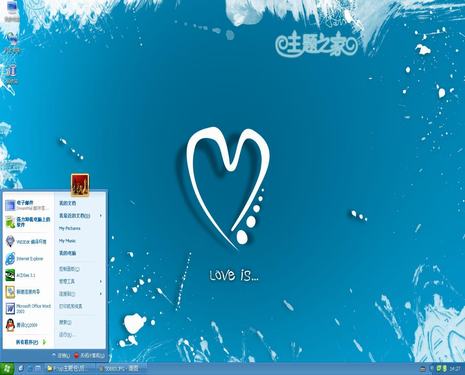The height and width of the screenshot is (375, 465).
Task: Click the user account picture above Start menu
Action: pos(80,185)
